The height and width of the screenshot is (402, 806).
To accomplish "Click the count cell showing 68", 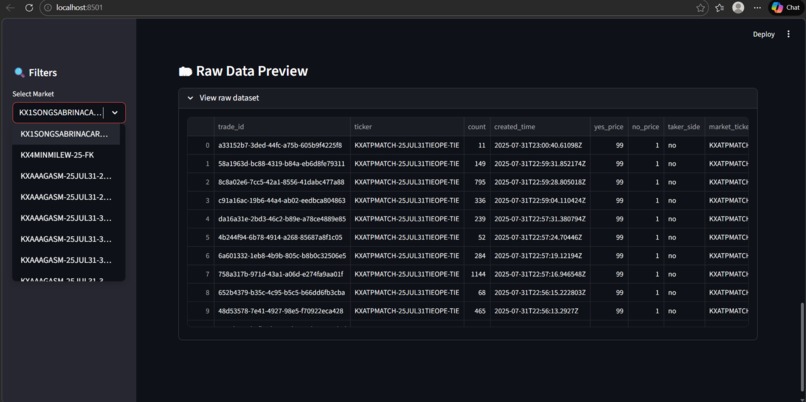I will [x=477, y=293].
